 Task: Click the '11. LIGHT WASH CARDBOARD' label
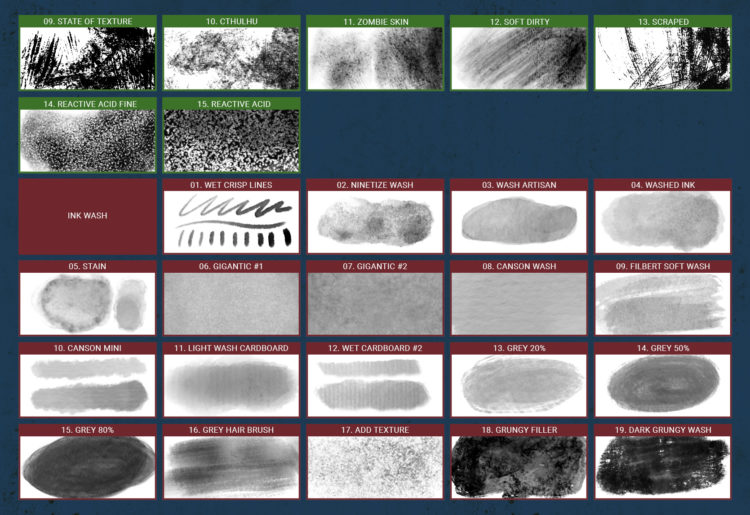pos(232,348)
